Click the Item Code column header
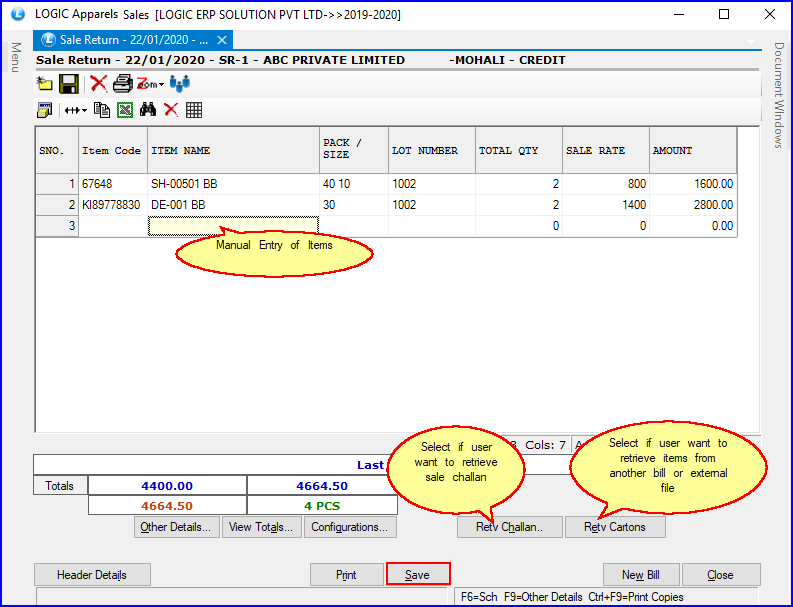 pos(113,150)
